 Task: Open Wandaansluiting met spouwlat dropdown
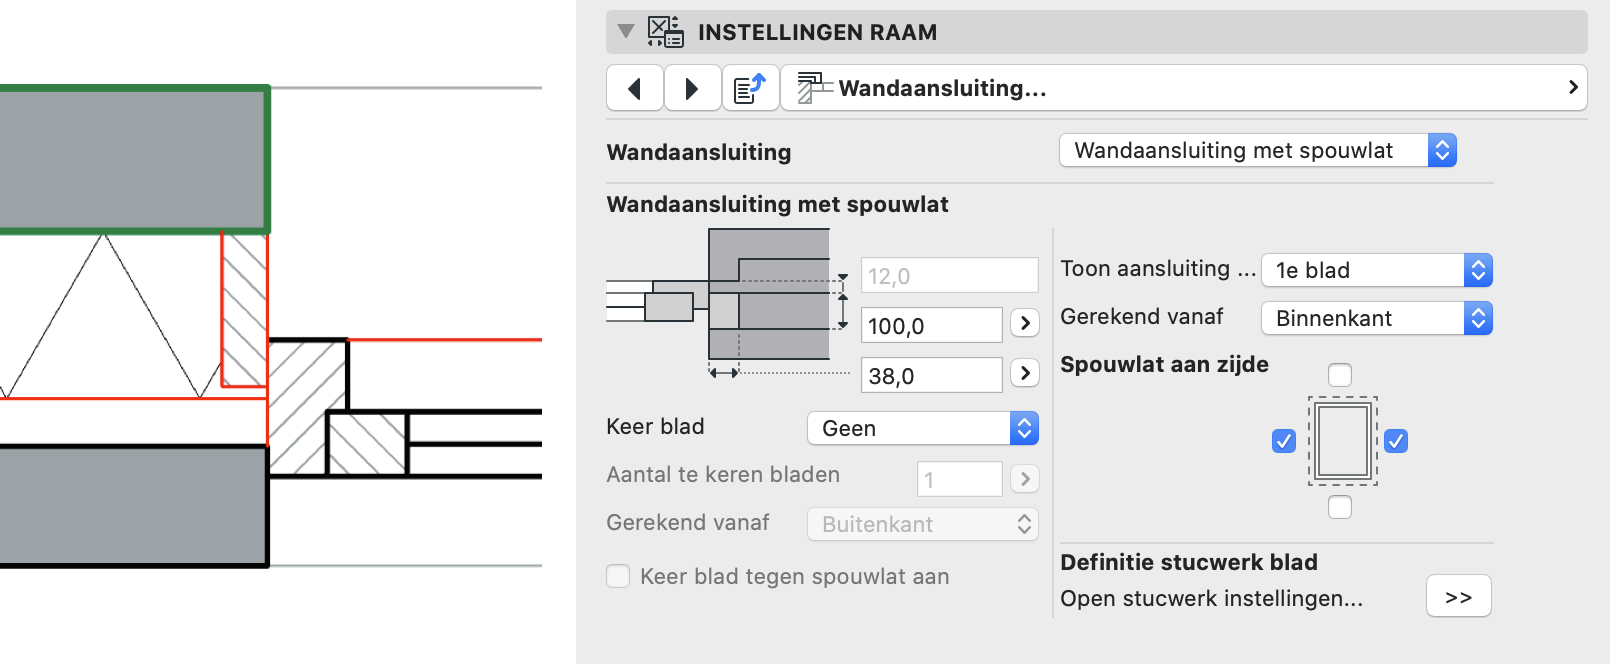point(1258,150)
